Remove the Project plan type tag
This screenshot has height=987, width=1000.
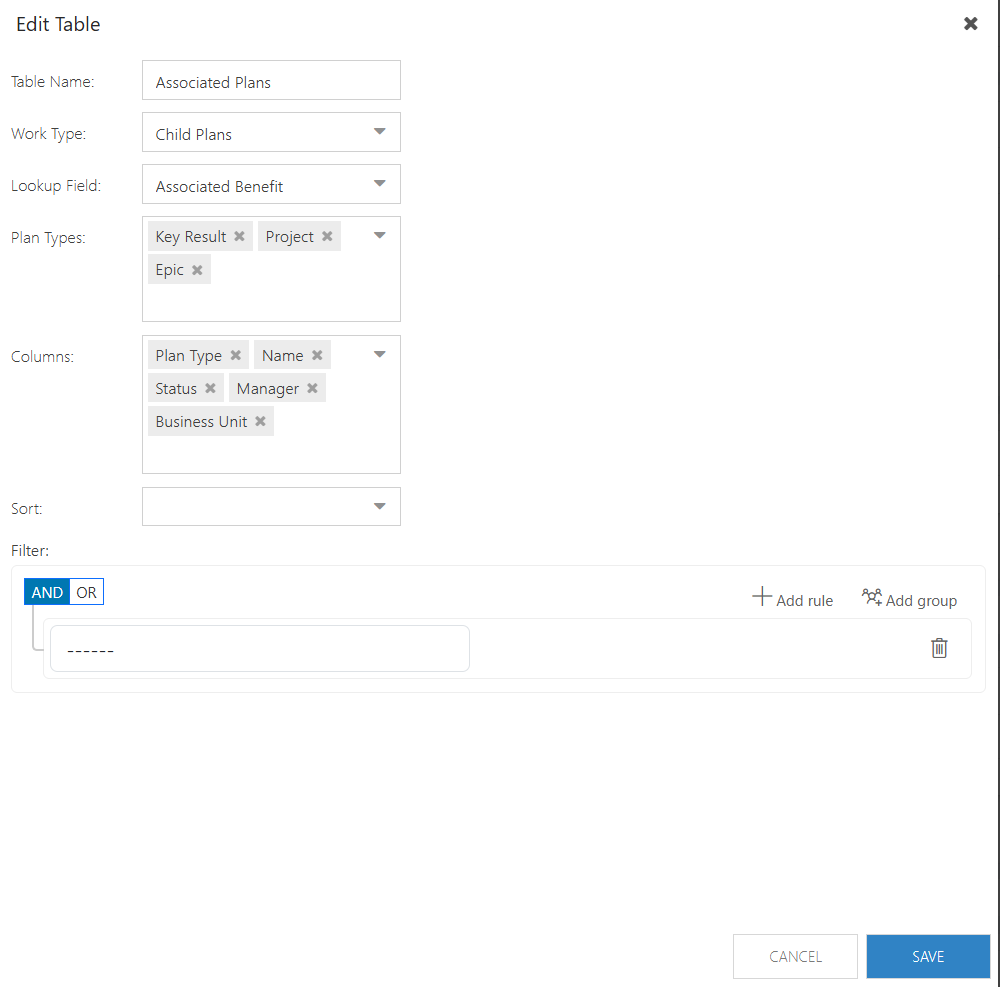[x=327, y=236]
